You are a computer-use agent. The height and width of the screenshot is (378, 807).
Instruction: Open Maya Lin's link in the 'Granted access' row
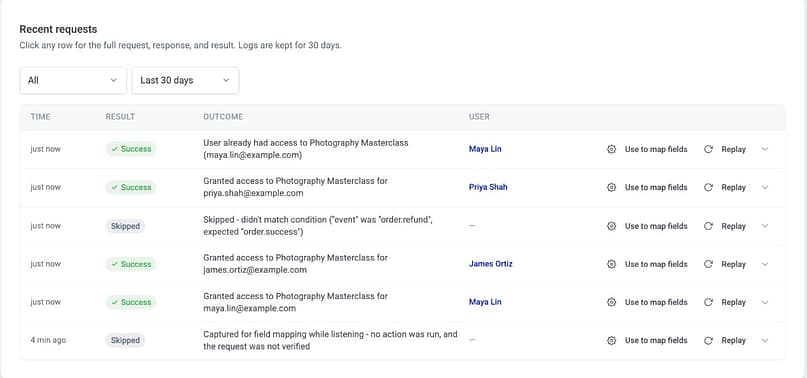point(485,302)
